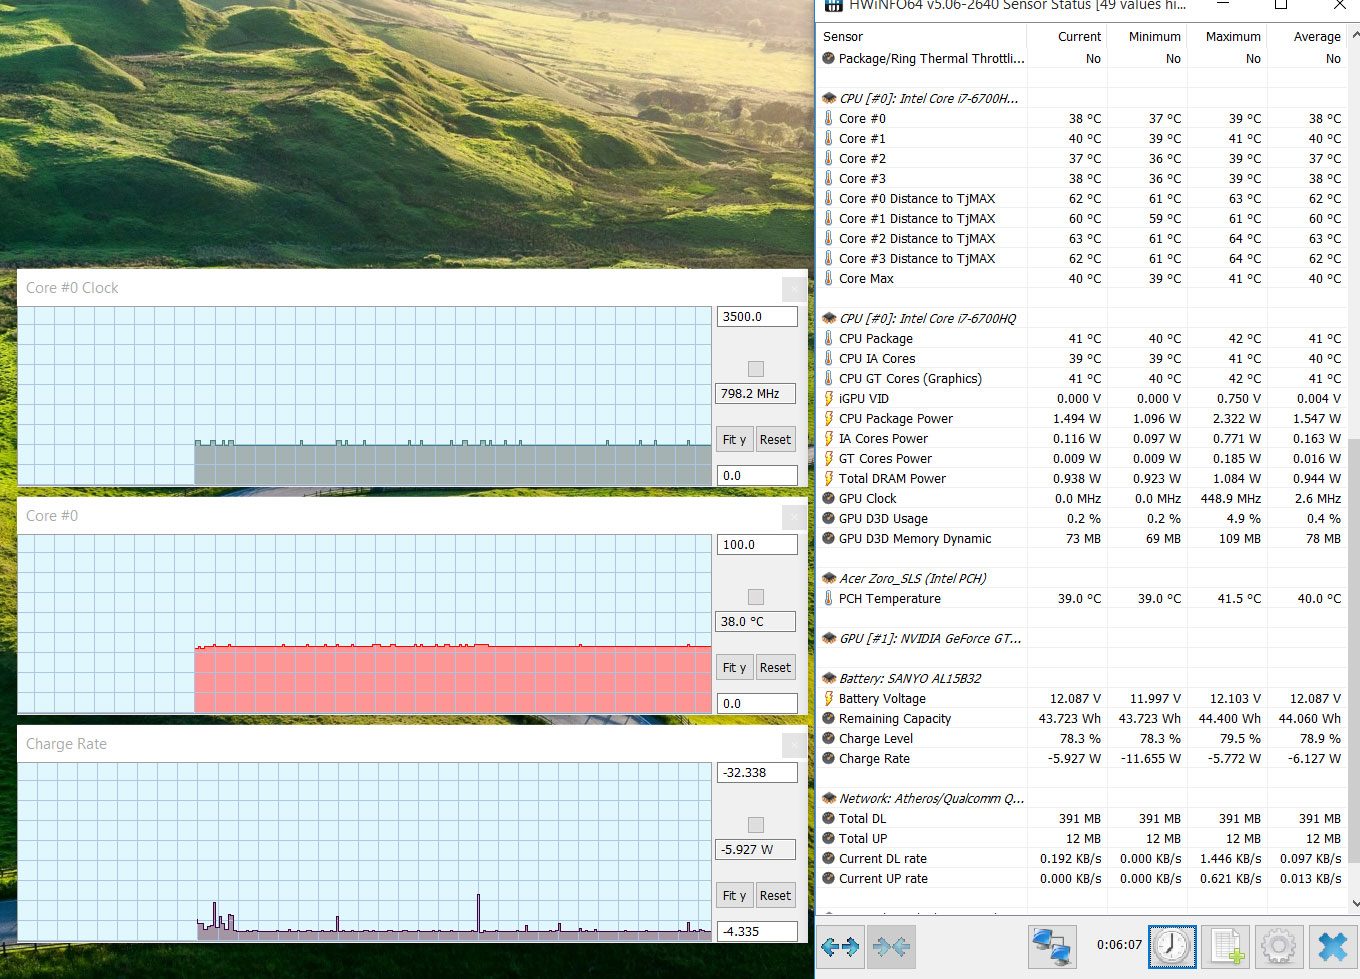Screen dimensions: 1360x979
Task: Toggle checkbox in Core #0 temperature graph
Action: pyautogui.click(x=756, y=597)
